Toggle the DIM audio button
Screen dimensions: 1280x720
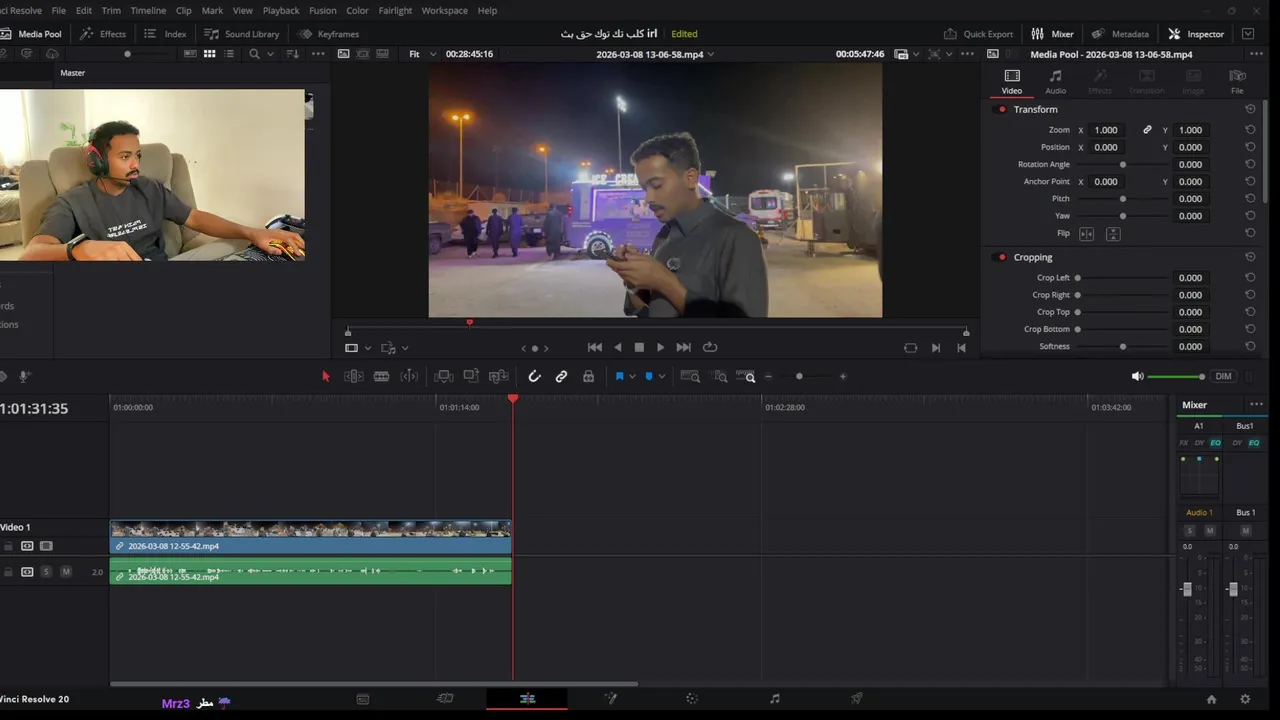click(1223, 376)
